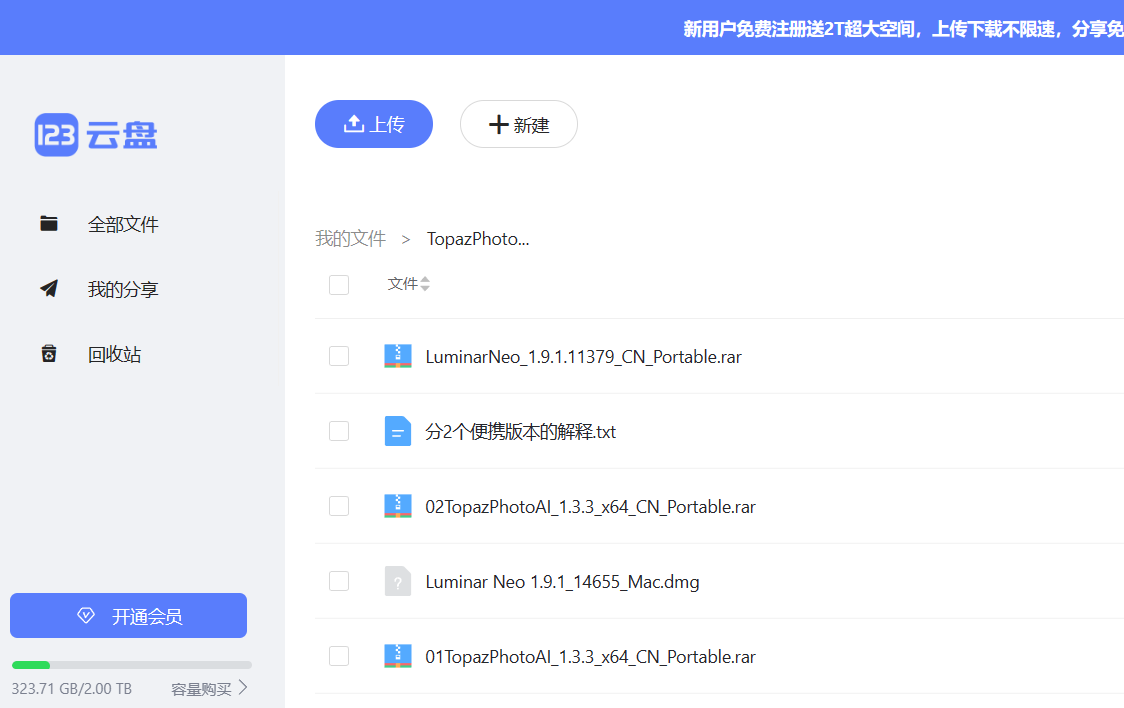The image size is (1124, 708).
Task: Click the top promotional banner text
Action: pos(903,29)
